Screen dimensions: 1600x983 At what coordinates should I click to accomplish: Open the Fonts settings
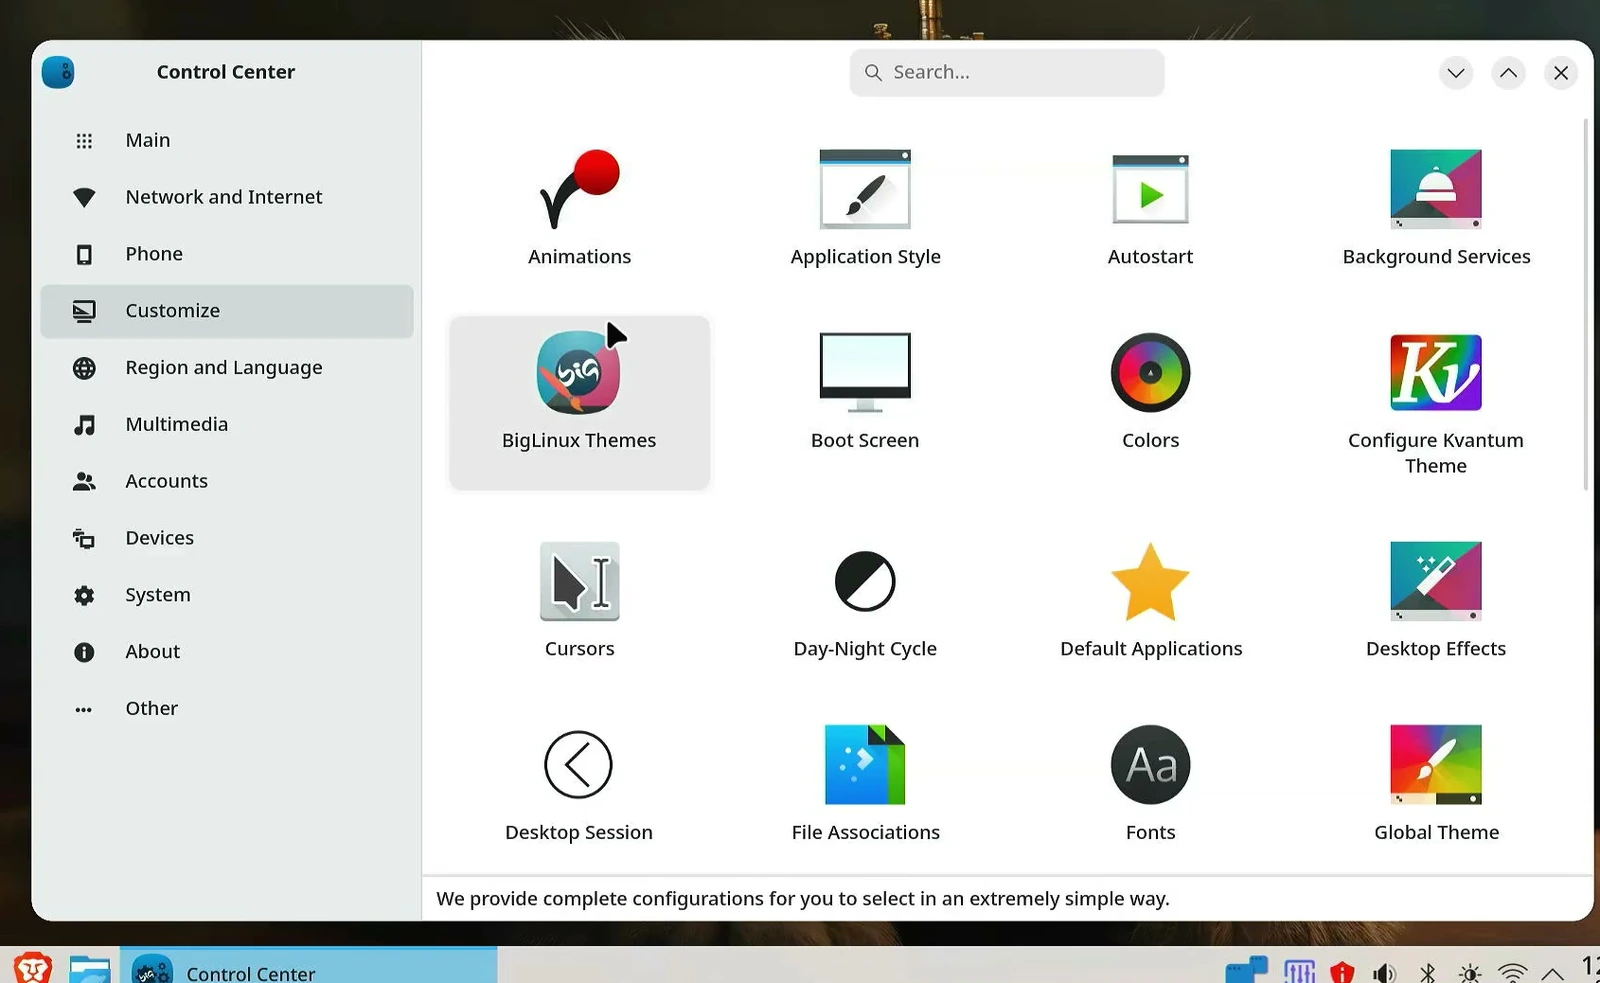click(1150, 784)
